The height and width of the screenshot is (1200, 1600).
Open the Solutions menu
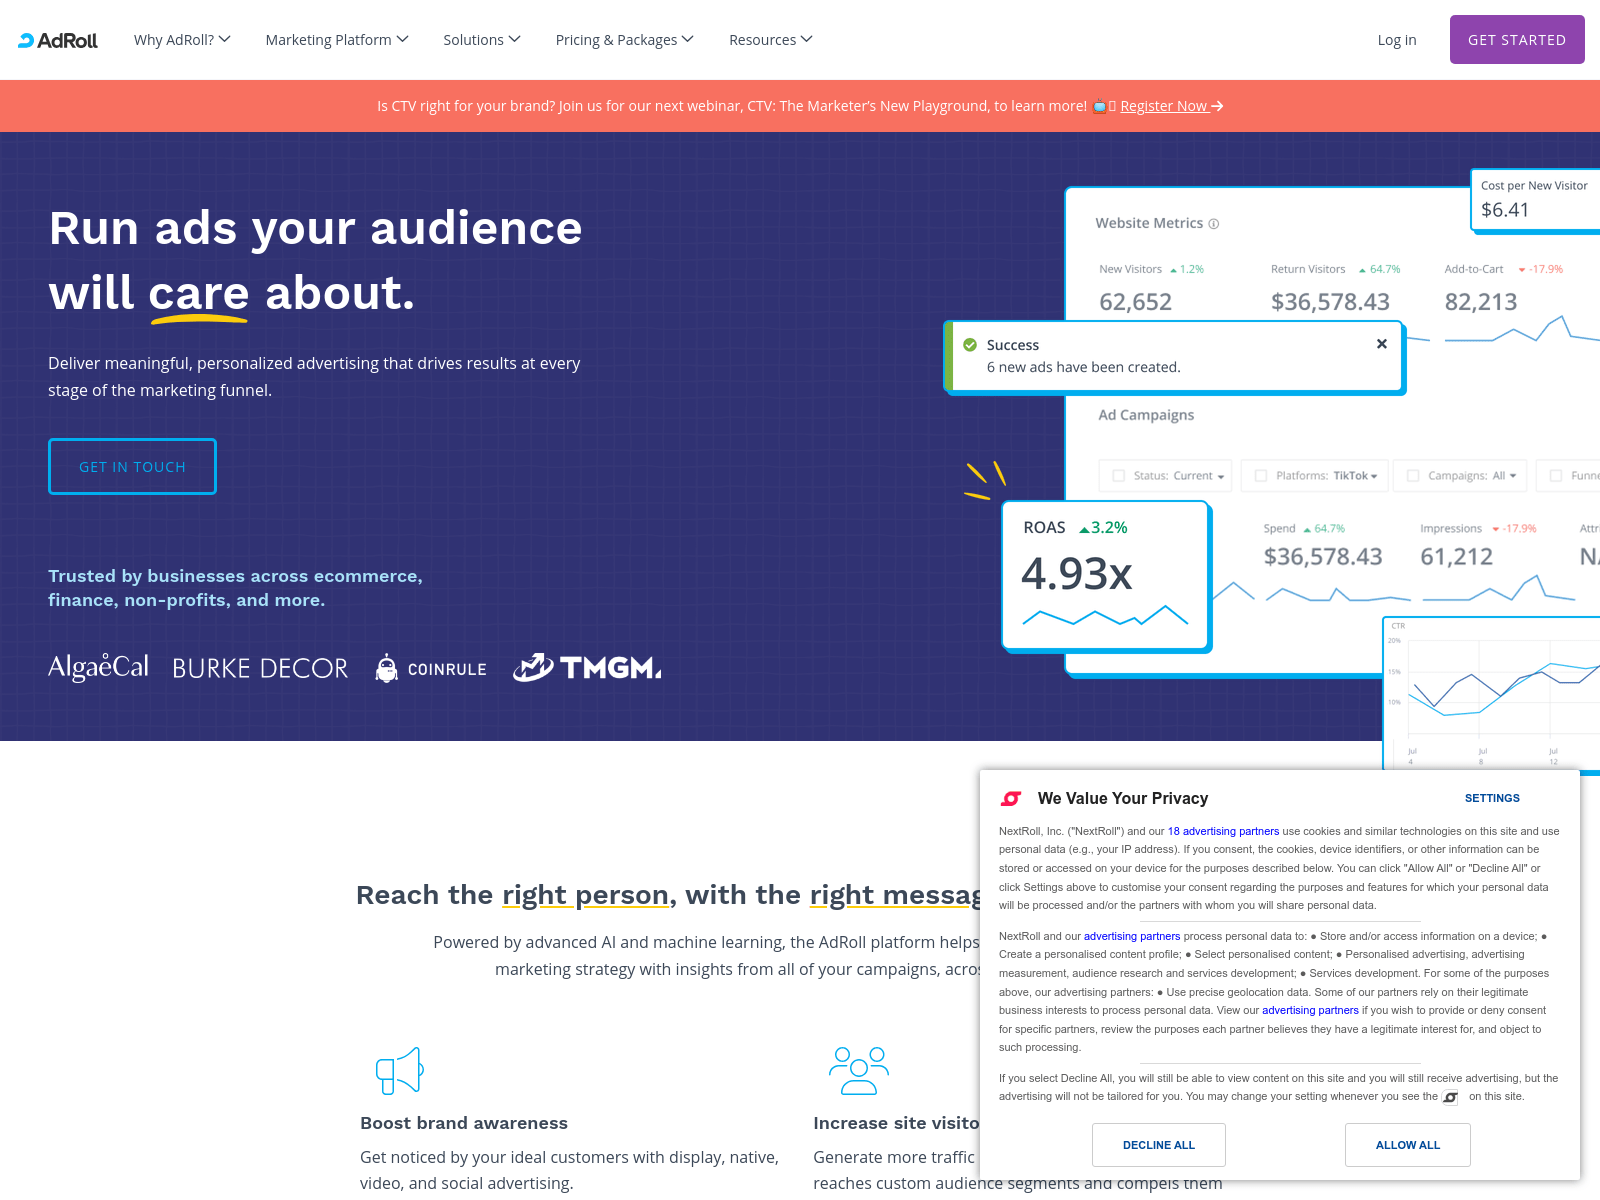pyautogui.click(x=482, y=40)
